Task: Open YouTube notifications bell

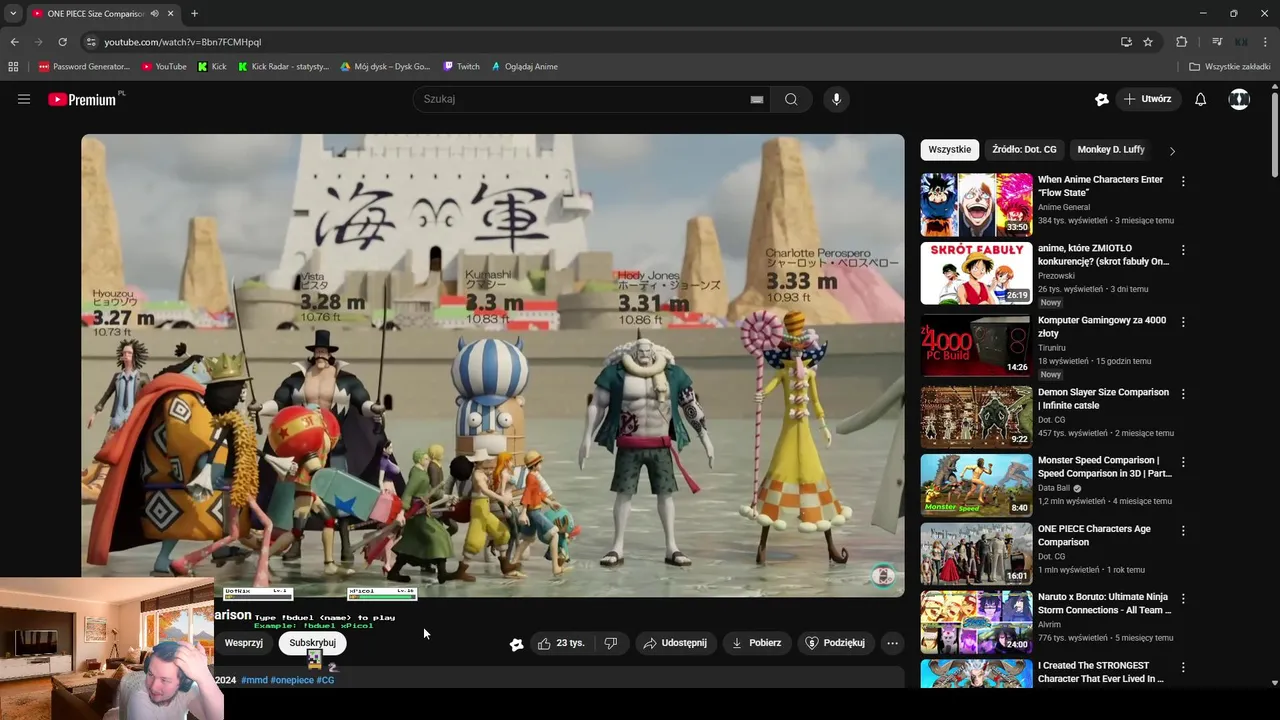Action: (1201, 99)
